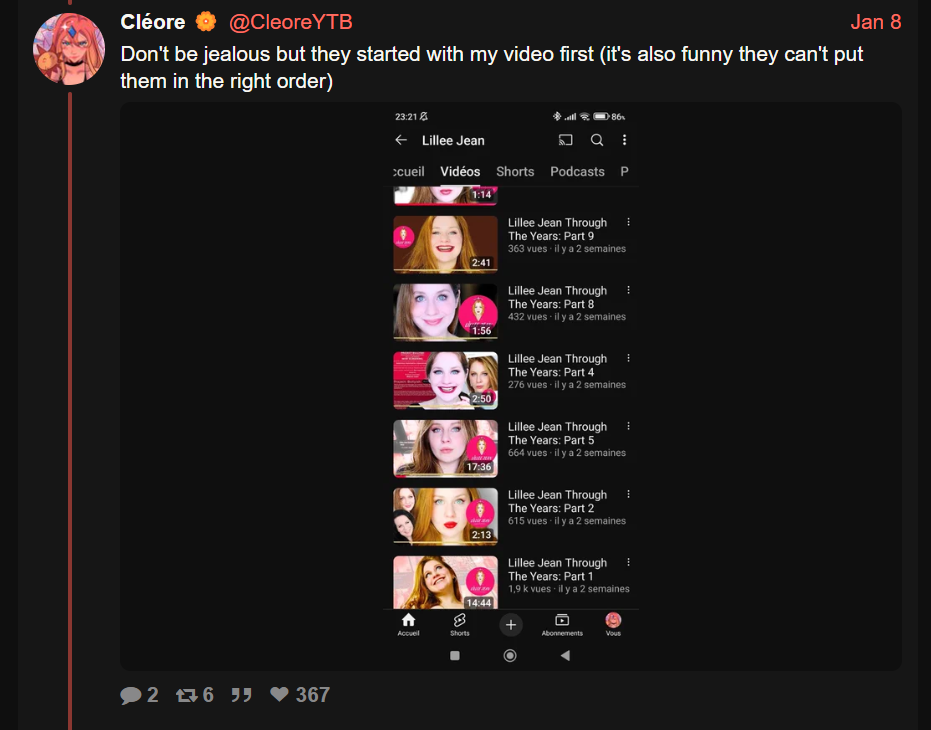This screenshot has width=931, height=730.
Task: Tap the back arrow beside Lillee Jean
Action: tap(401, 140)
